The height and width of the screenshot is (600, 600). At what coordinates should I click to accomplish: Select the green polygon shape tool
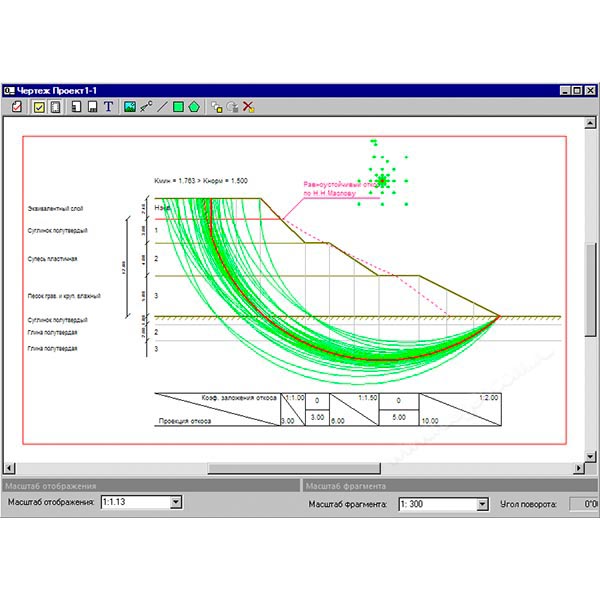tap(194, 107)
